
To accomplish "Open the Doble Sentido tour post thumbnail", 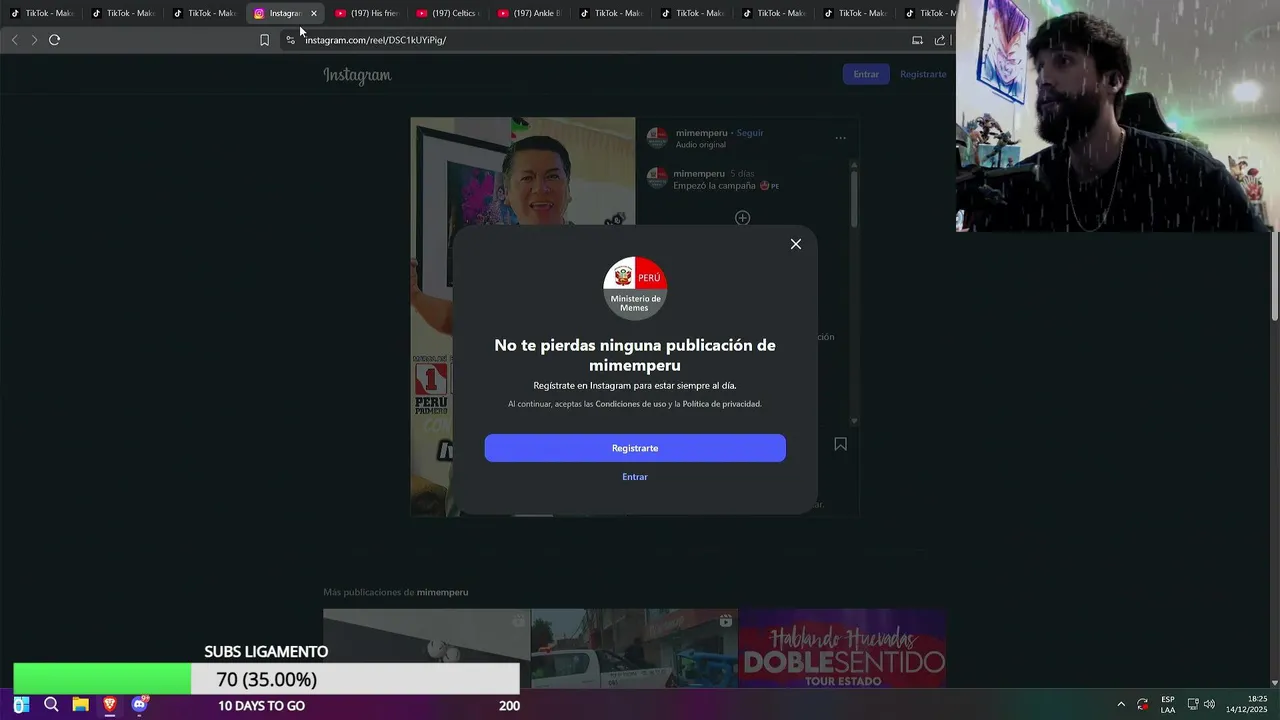I will (842, 648).
